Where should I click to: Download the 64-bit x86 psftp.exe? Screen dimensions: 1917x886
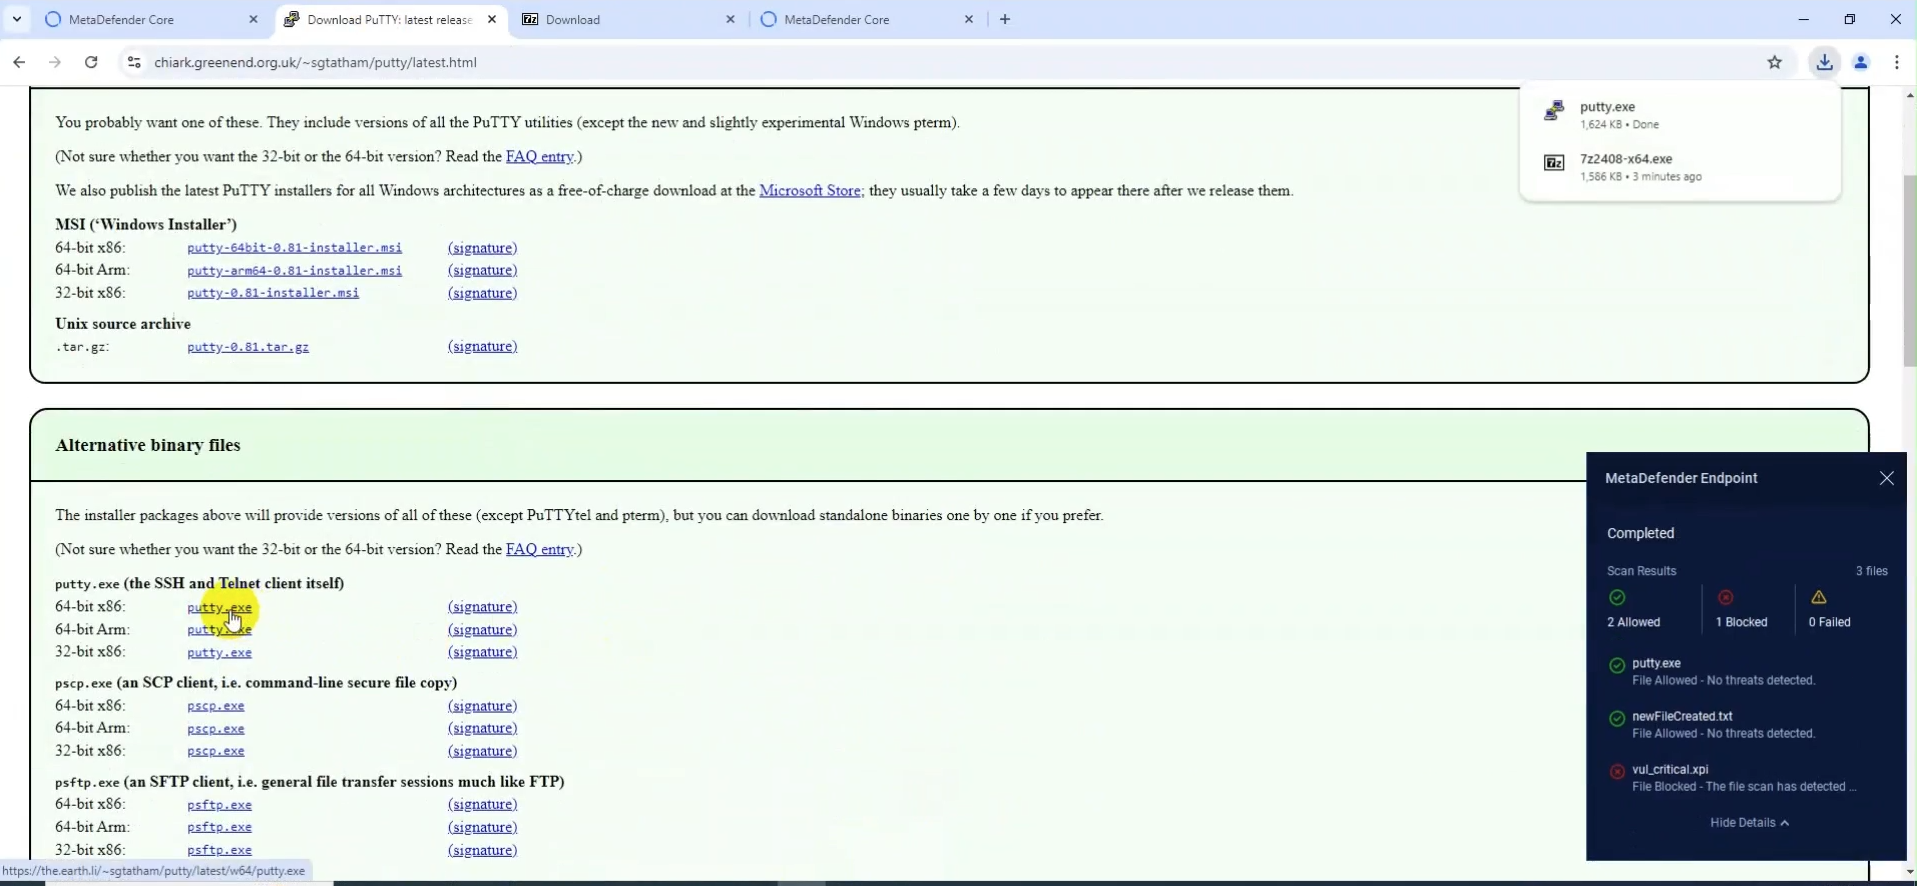point(219,805)
